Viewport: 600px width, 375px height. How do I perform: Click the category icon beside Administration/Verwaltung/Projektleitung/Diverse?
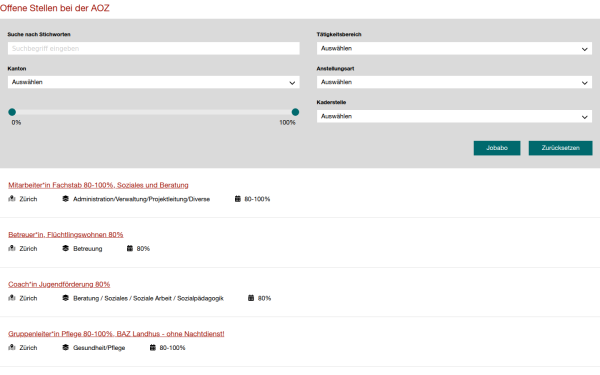[x=65, y=199]
